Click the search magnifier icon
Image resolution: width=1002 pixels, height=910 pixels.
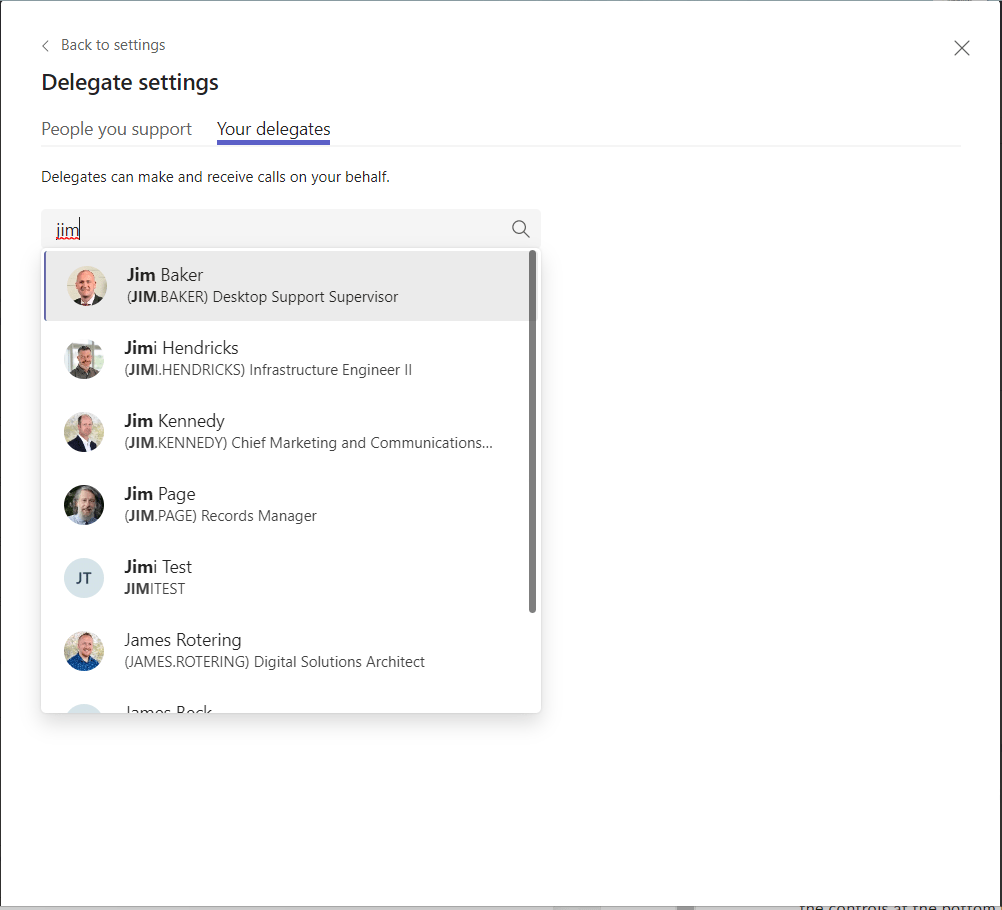click(x=520, y=229)
